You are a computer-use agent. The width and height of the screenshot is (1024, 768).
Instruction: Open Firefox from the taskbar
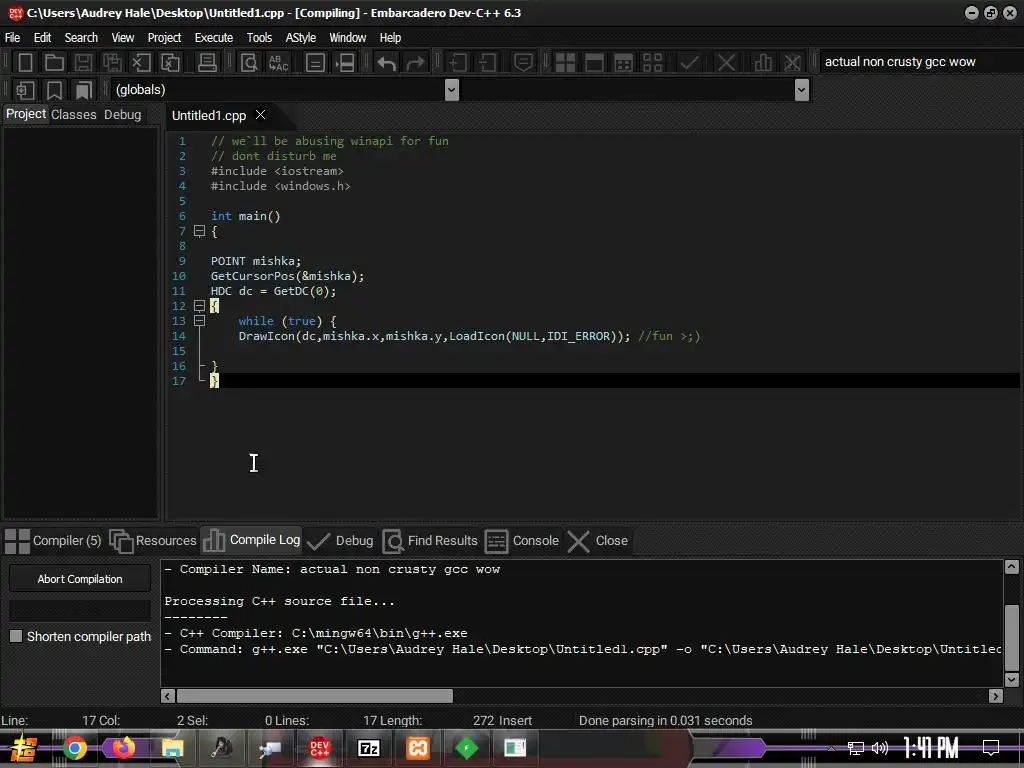point(123,748)
